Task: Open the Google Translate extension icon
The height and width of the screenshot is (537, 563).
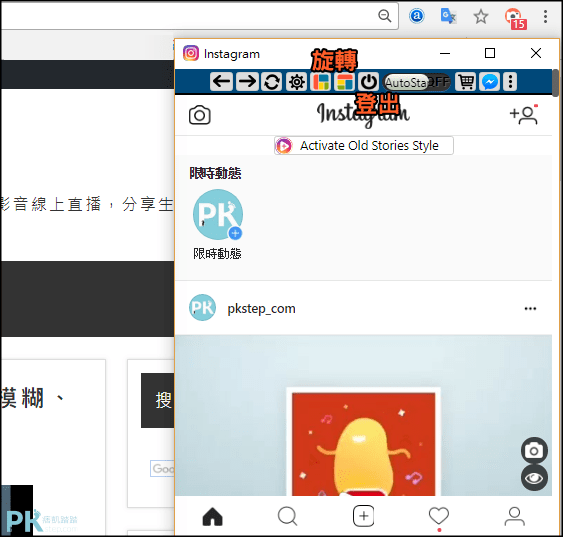Action: 448,16
